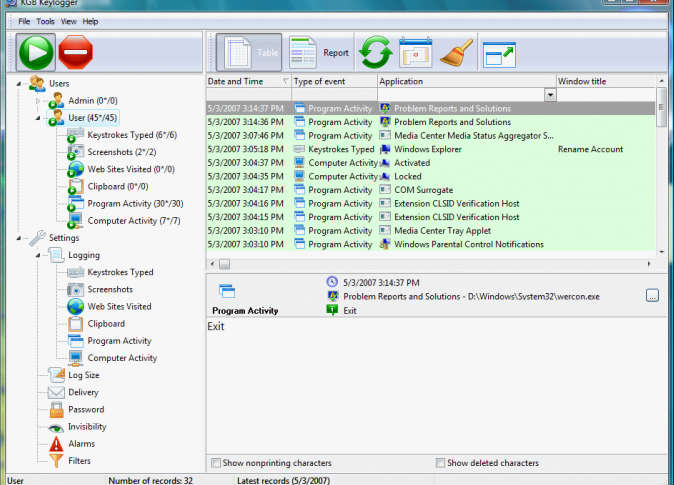Select Invisibility settings eye item

click(86, 427)
